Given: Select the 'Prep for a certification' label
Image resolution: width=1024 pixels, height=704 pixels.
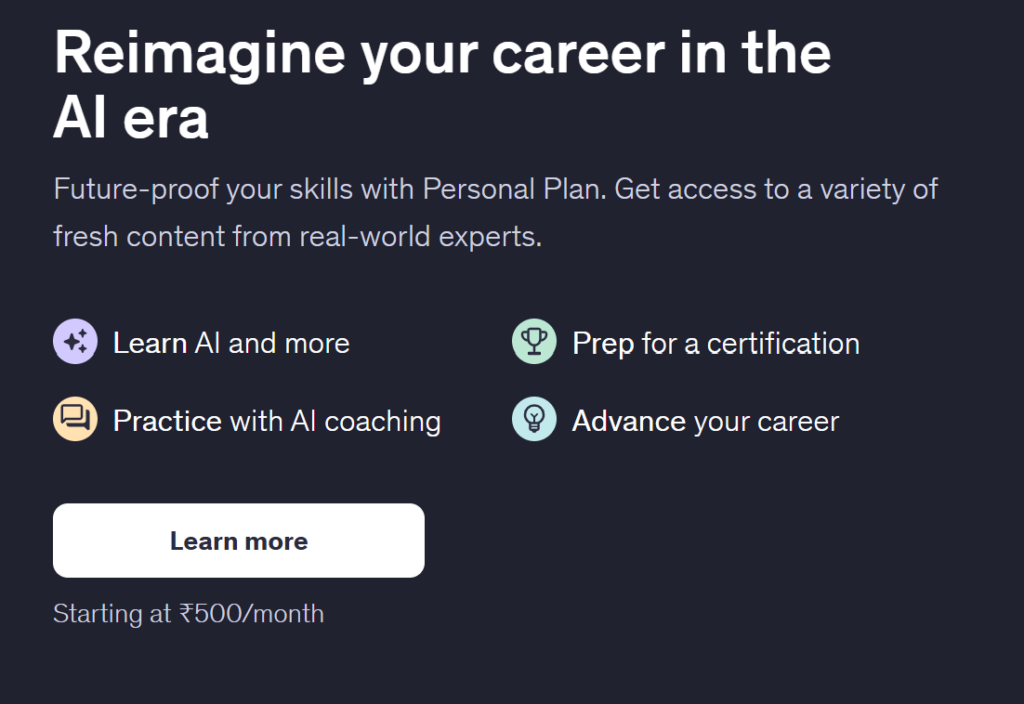Looking at the screenshot, I should (715, 343).
